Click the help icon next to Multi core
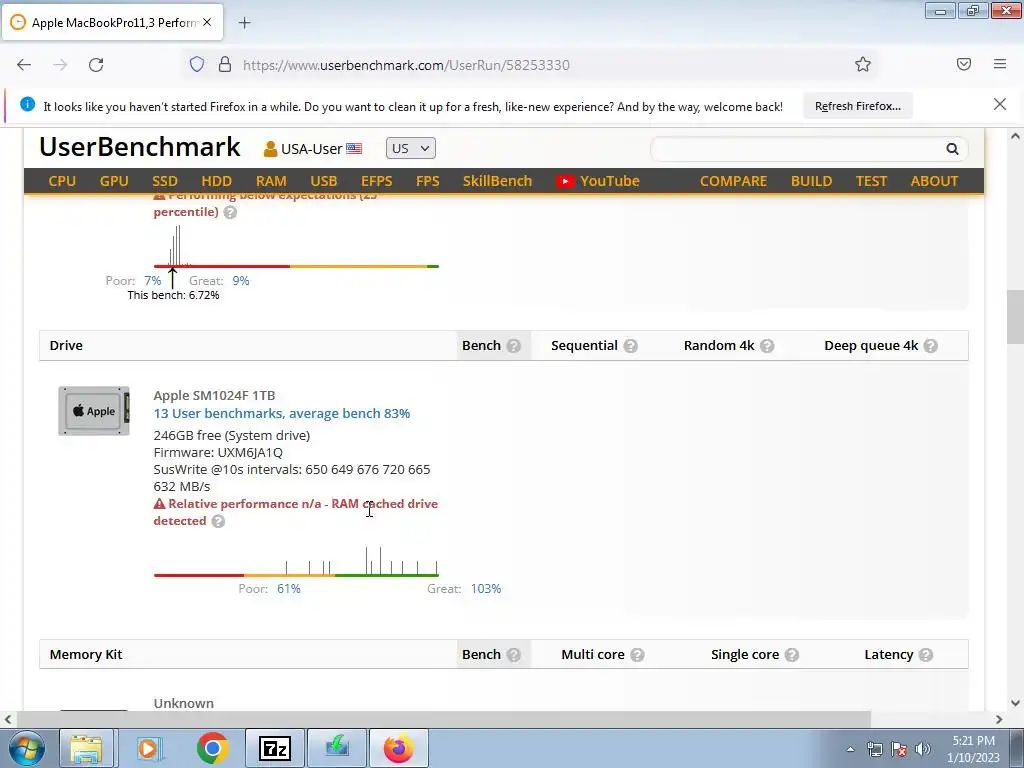This screenshot has width=1024, height=768. pos(637,654)
